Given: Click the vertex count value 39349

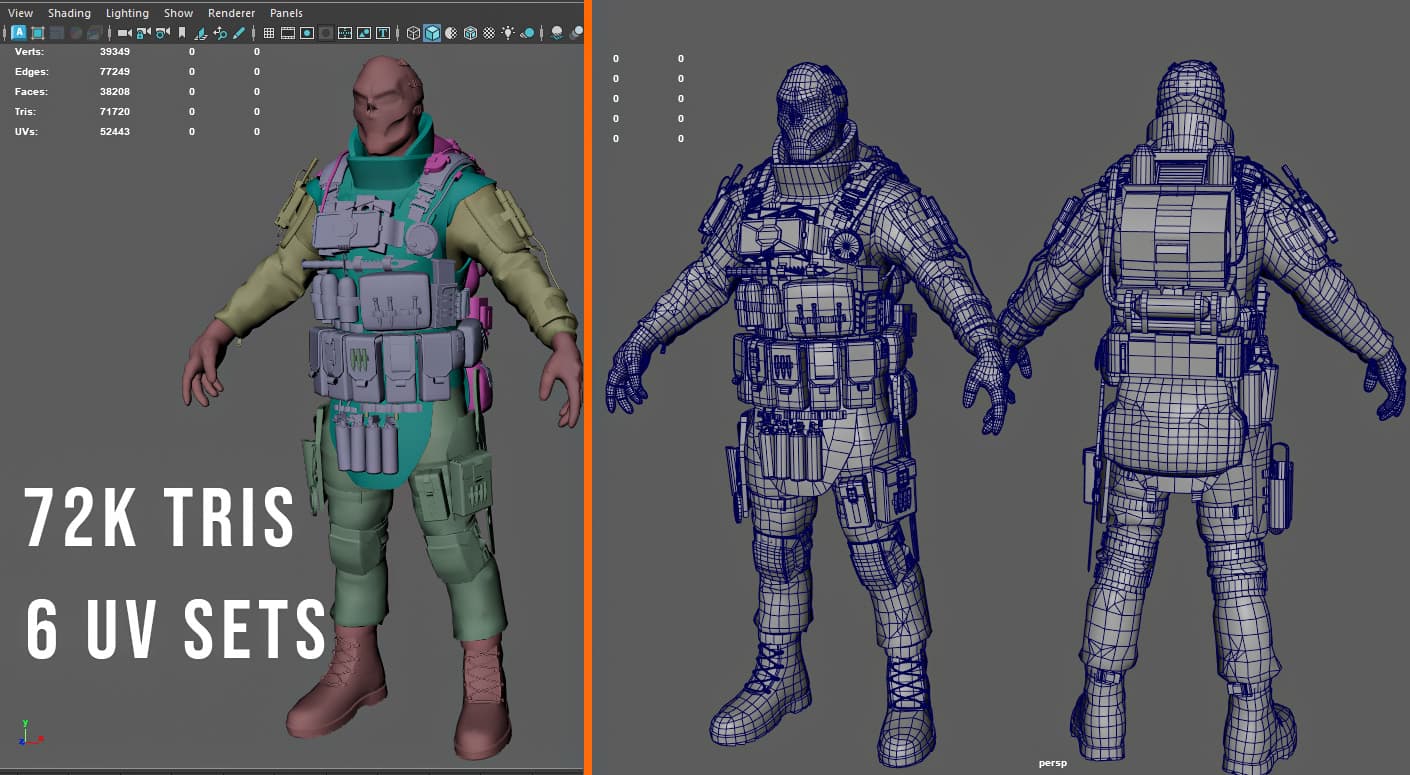Looking at the screenshot, I should click(115, 51).
